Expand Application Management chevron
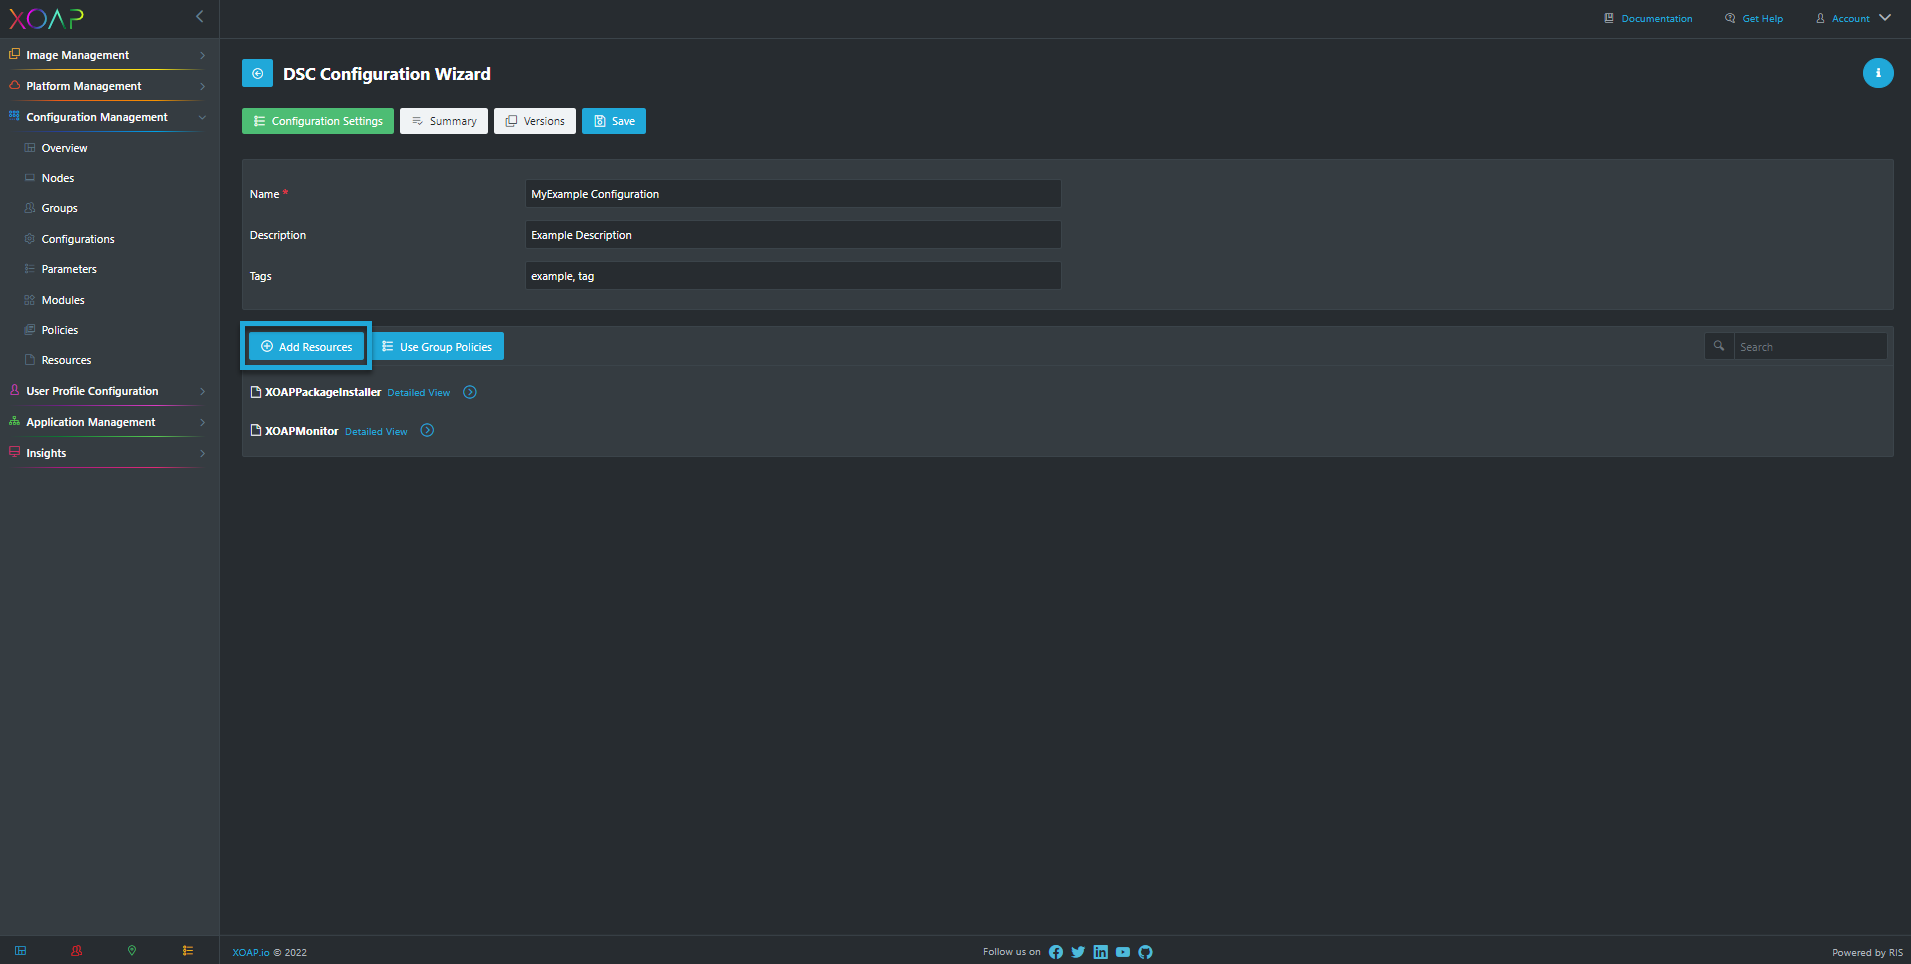The width and height of the screenshot is (1911, 964). (202, 422)
